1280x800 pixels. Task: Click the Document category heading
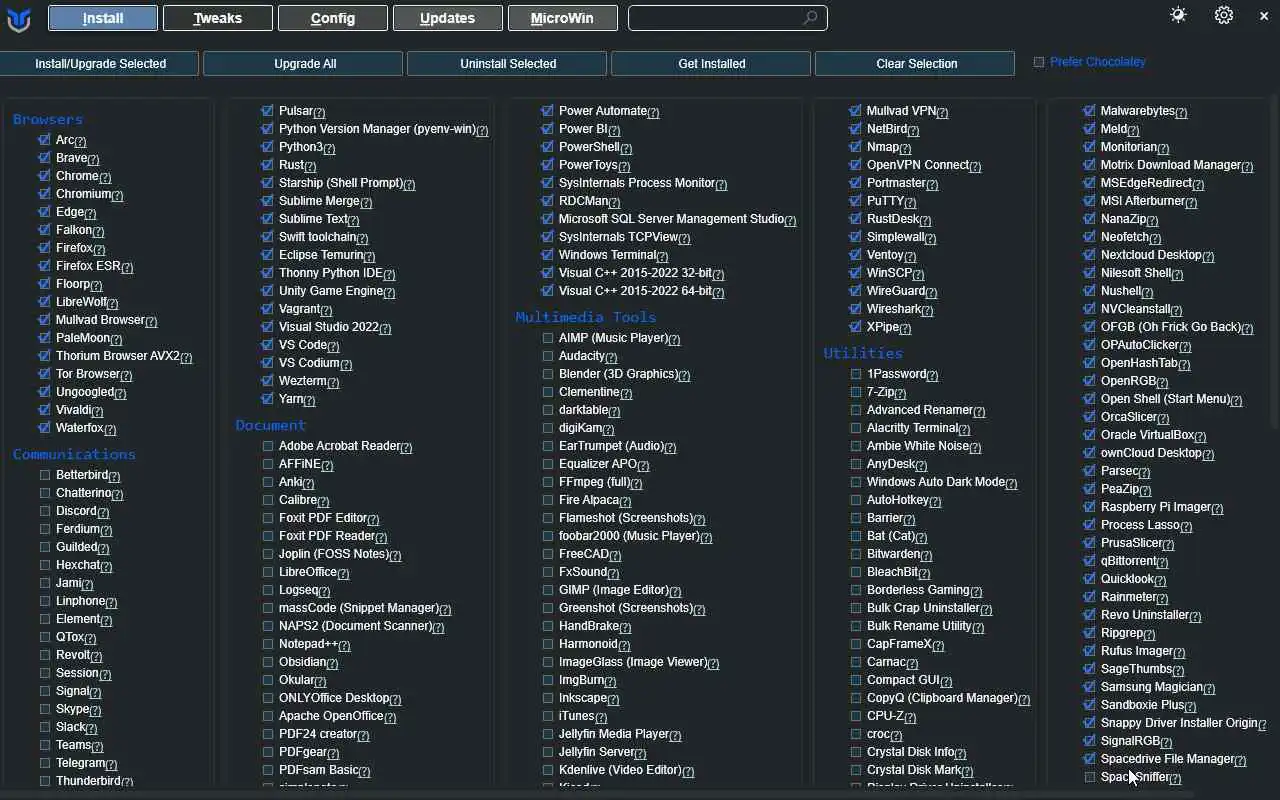(271, 425)
